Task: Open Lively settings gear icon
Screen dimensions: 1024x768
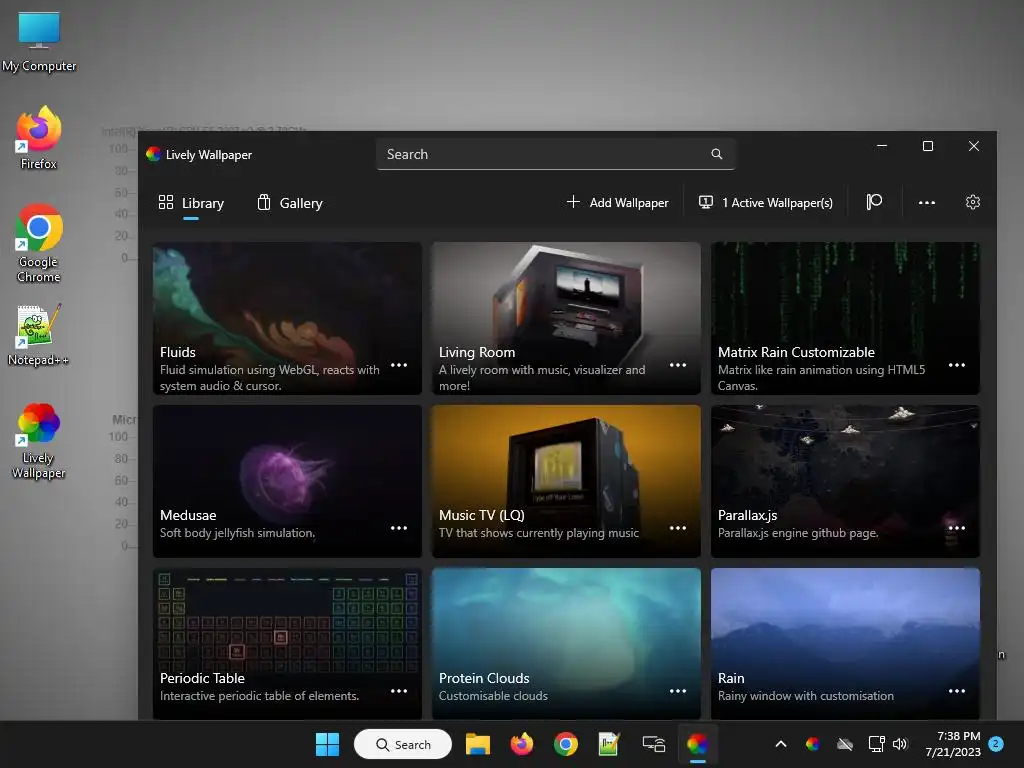Action: (x=972, y=202)
